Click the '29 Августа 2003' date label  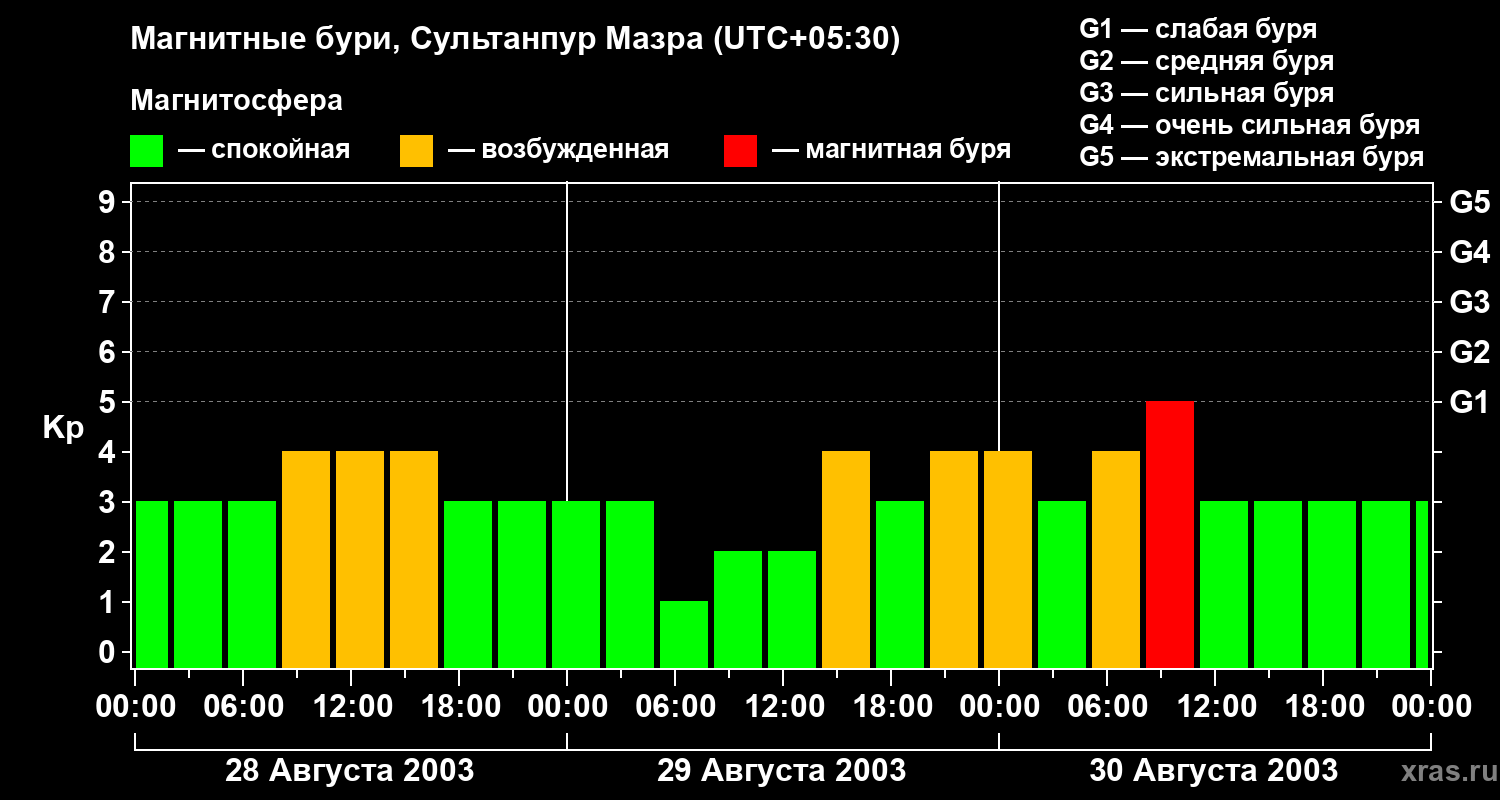coord(782,771)
